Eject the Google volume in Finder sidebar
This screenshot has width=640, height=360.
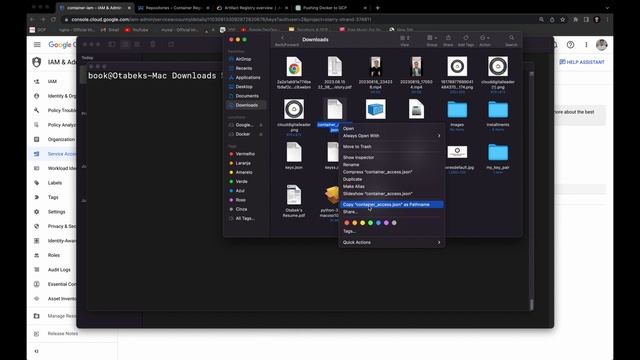pos(261,125)
